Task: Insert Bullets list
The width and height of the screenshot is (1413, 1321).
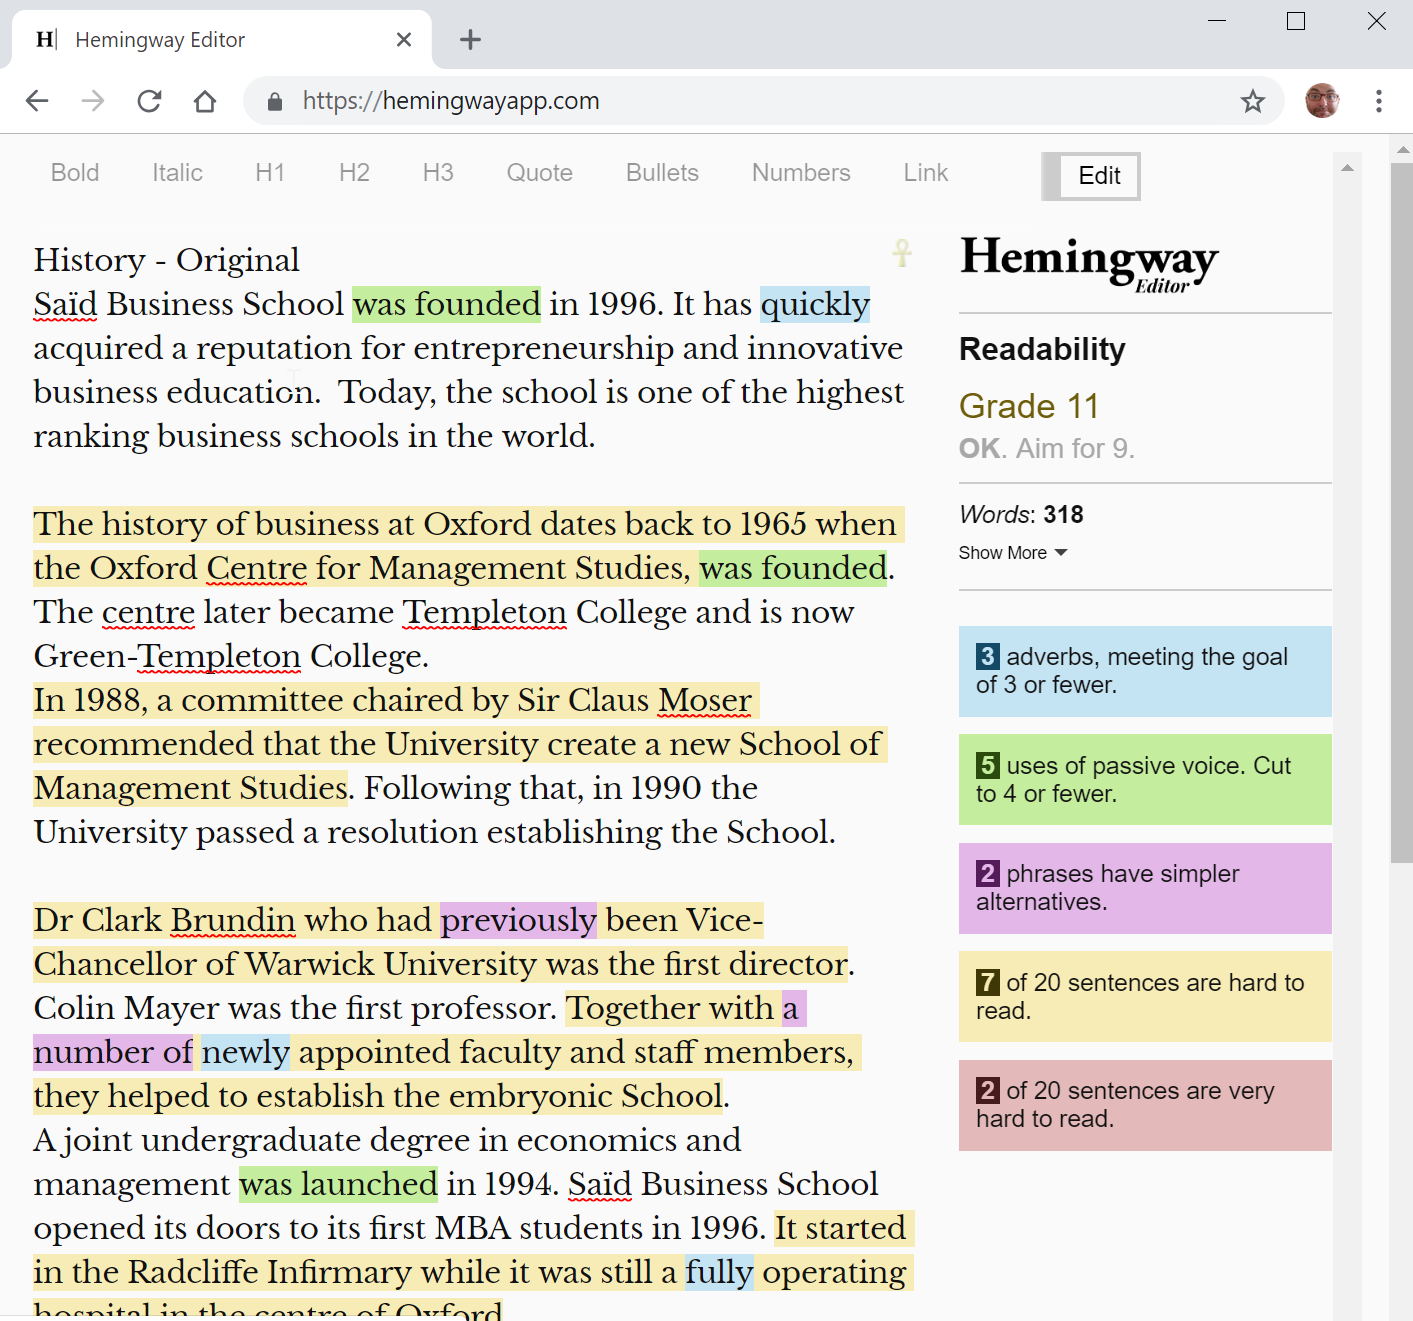Action: (x=662, y=173)
